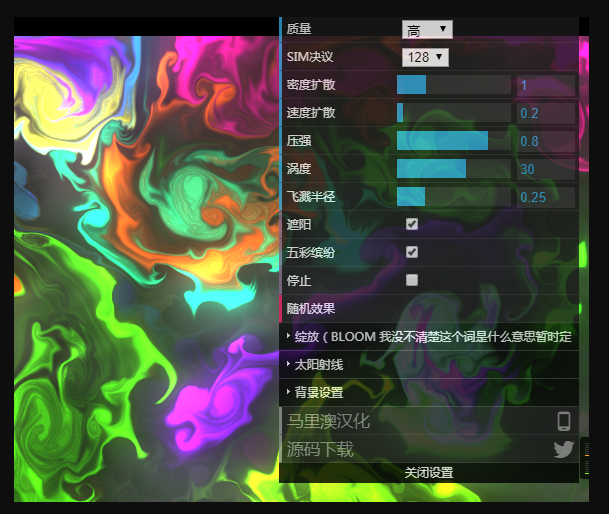The image size is (609, 514).
Task: Uncheck the 五彩缤纷 checkbox
Action: pos(412,252)
